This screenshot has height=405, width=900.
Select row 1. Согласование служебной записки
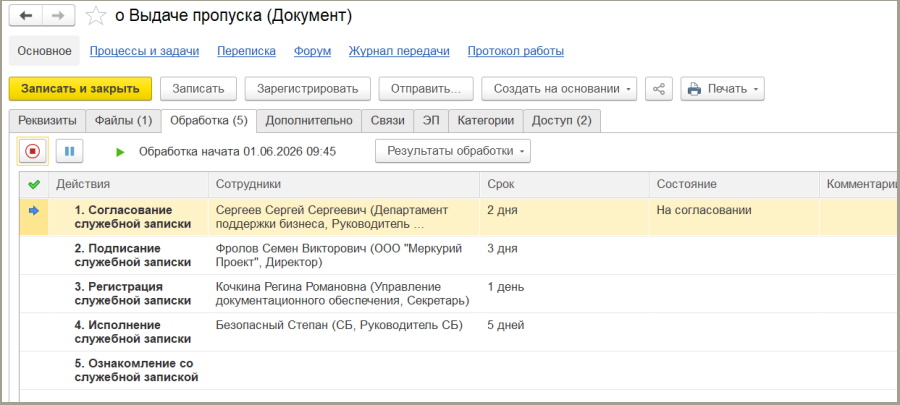pos(457,217)
